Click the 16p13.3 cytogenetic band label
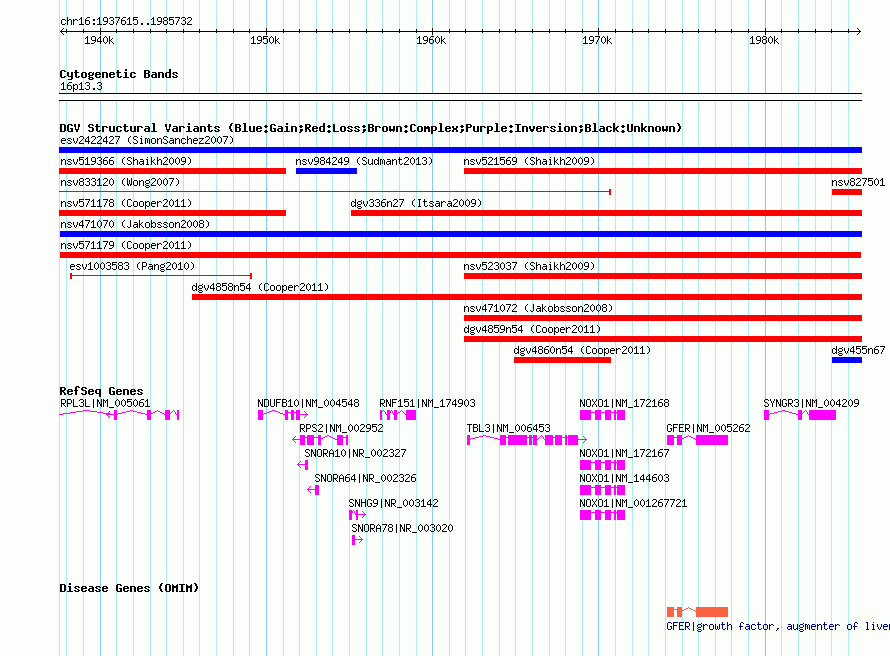 click(81, 87)
